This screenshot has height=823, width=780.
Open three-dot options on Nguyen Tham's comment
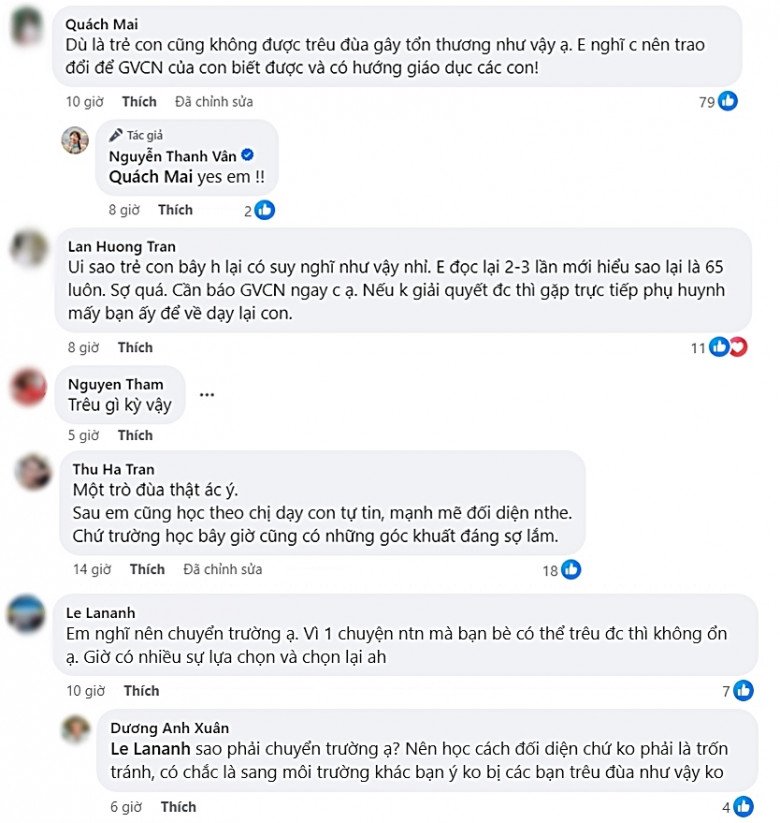207,395
